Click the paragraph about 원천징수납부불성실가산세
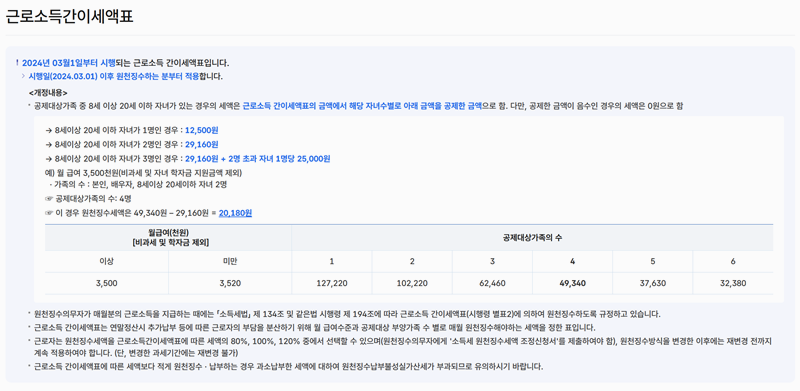The width and height of the screenshot is (800, 391). (x=288, y=366)
